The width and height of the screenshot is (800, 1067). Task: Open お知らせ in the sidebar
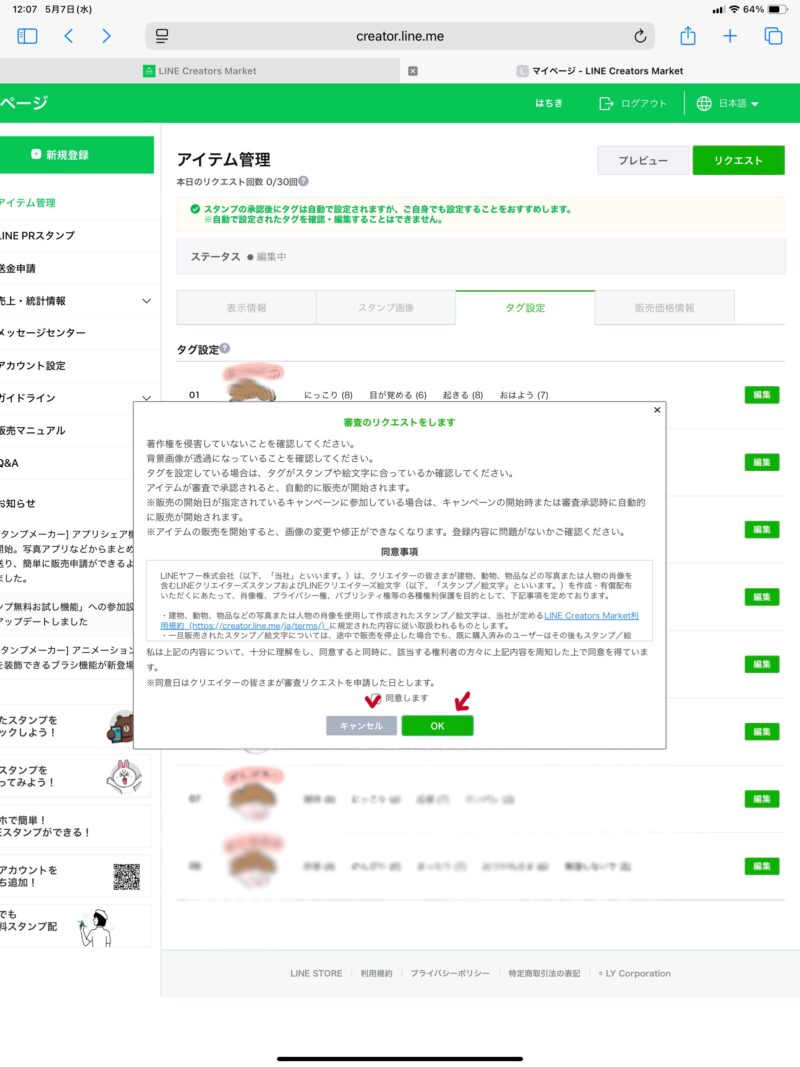(18, 503)
